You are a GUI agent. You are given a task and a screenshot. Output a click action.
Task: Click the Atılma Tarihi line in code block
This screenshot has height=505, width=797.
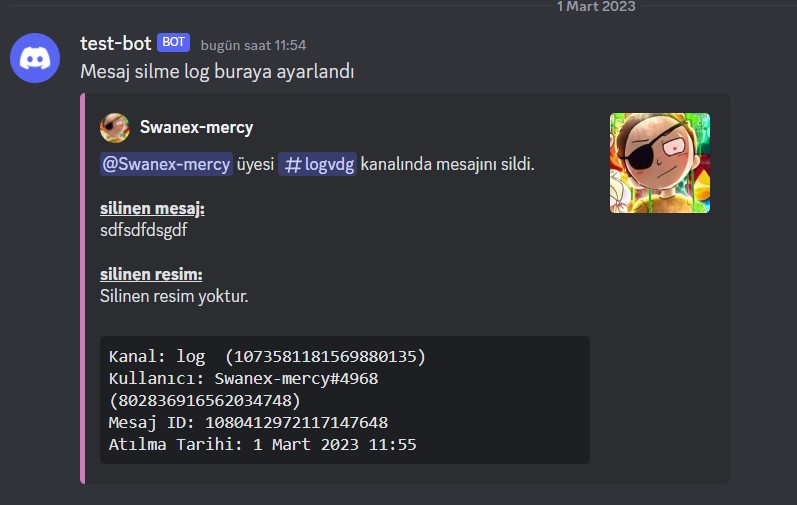click(x=262, y=445)
